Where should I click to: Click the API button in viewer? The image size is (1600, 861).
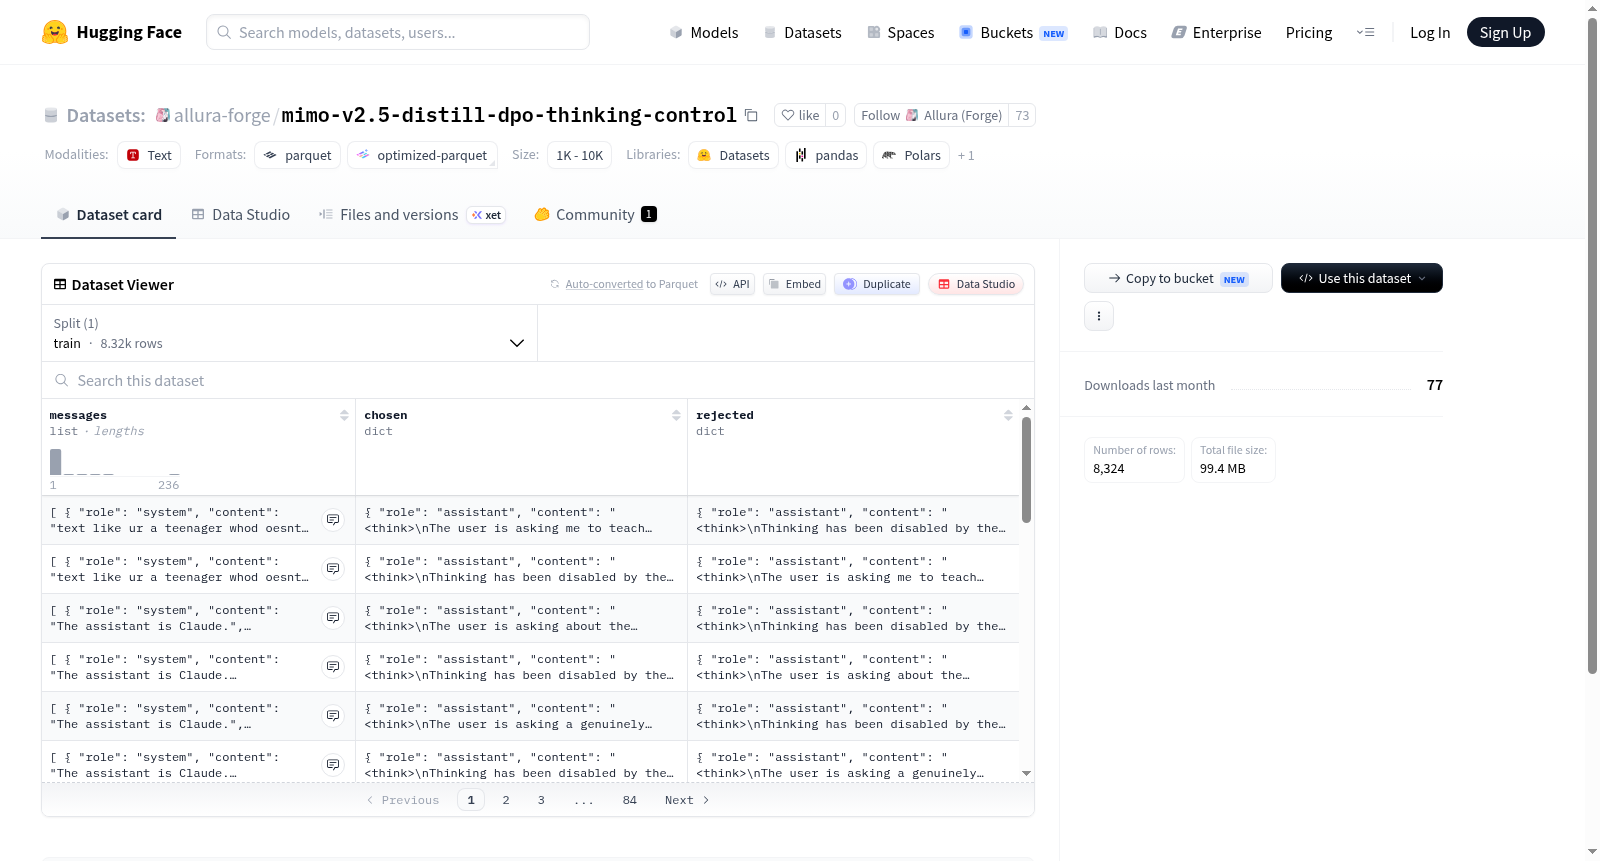(x=732, y=284)
